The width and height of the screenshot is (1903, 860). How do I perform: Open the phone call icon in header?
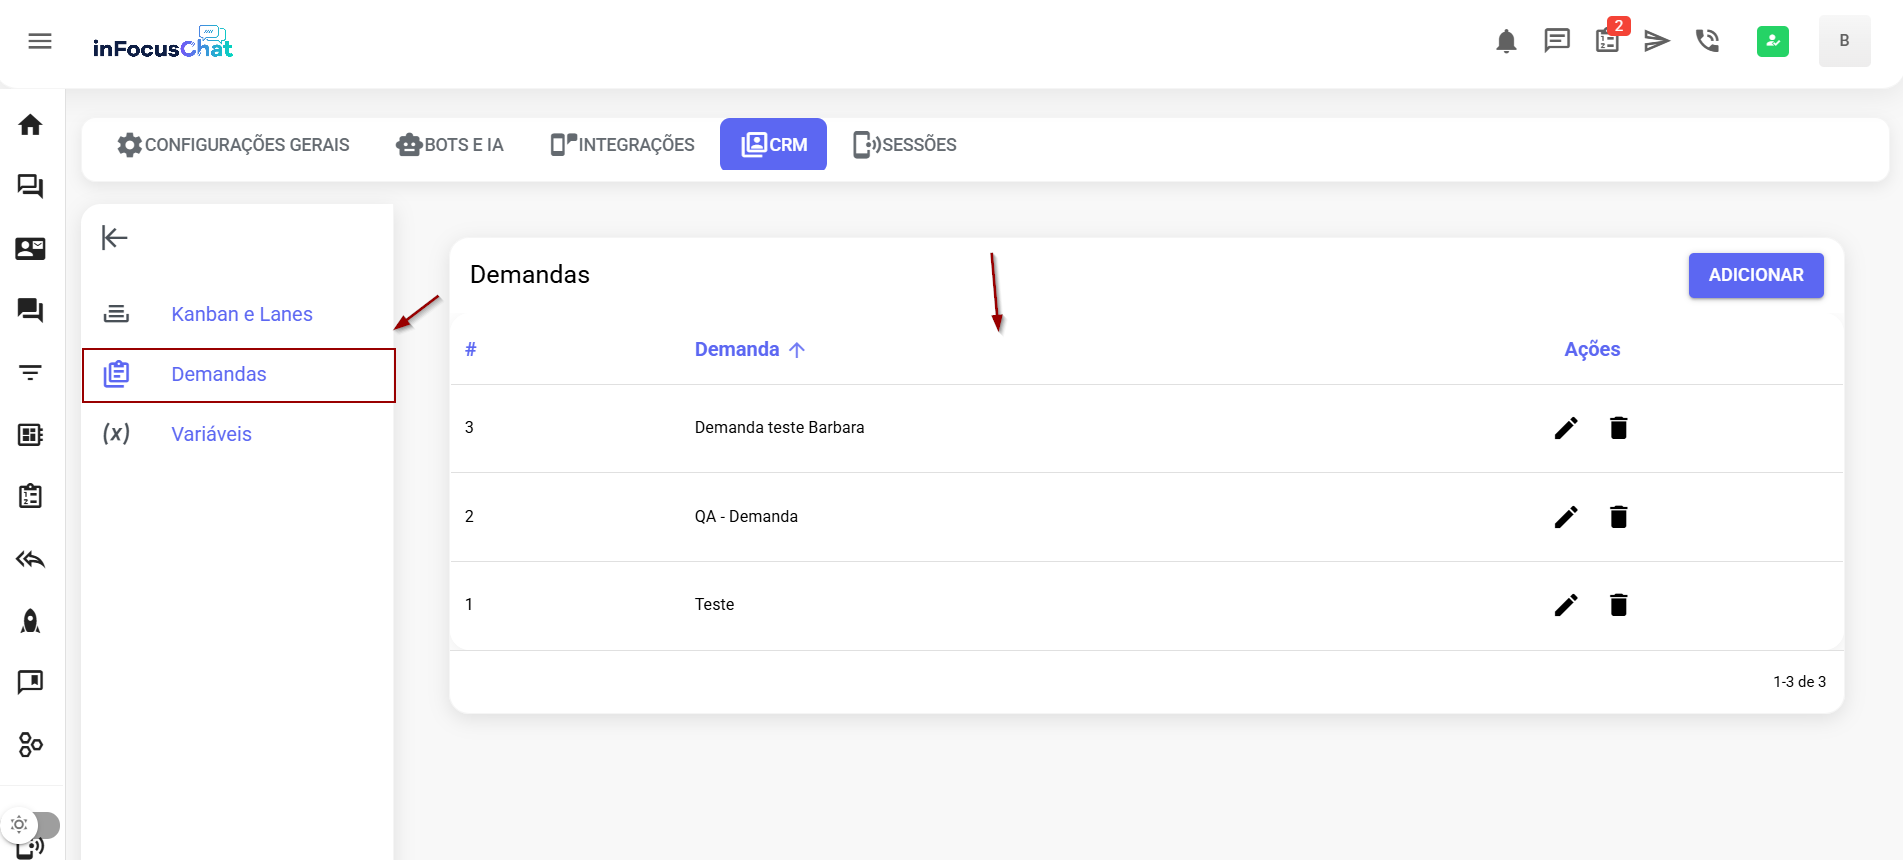1707,41
